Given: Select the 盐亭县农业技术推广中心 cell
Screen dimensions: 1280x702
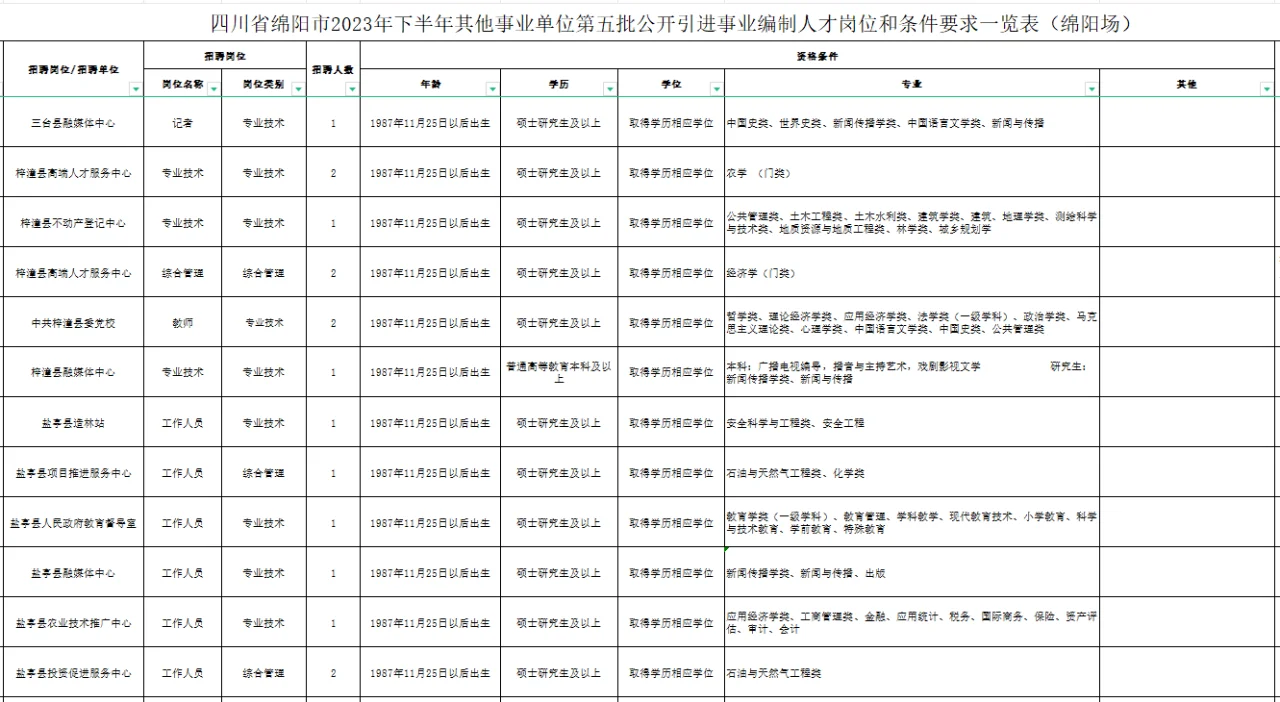Looking at the screenshot, I should point(72,623).
